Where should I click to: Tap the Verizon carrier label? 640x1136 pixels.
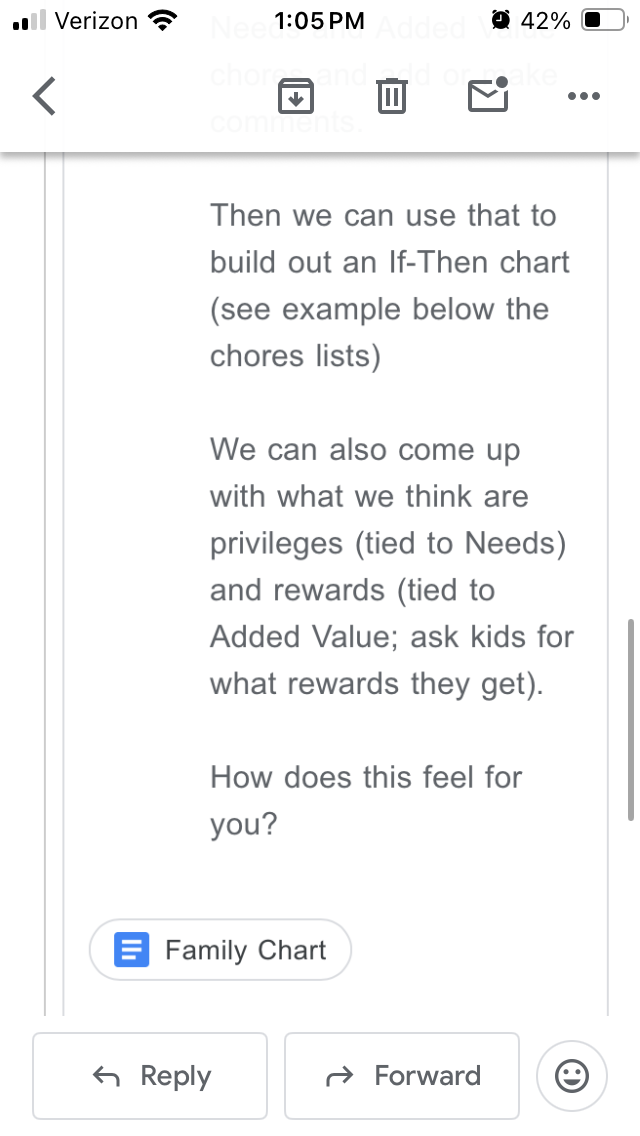[96, 20]
